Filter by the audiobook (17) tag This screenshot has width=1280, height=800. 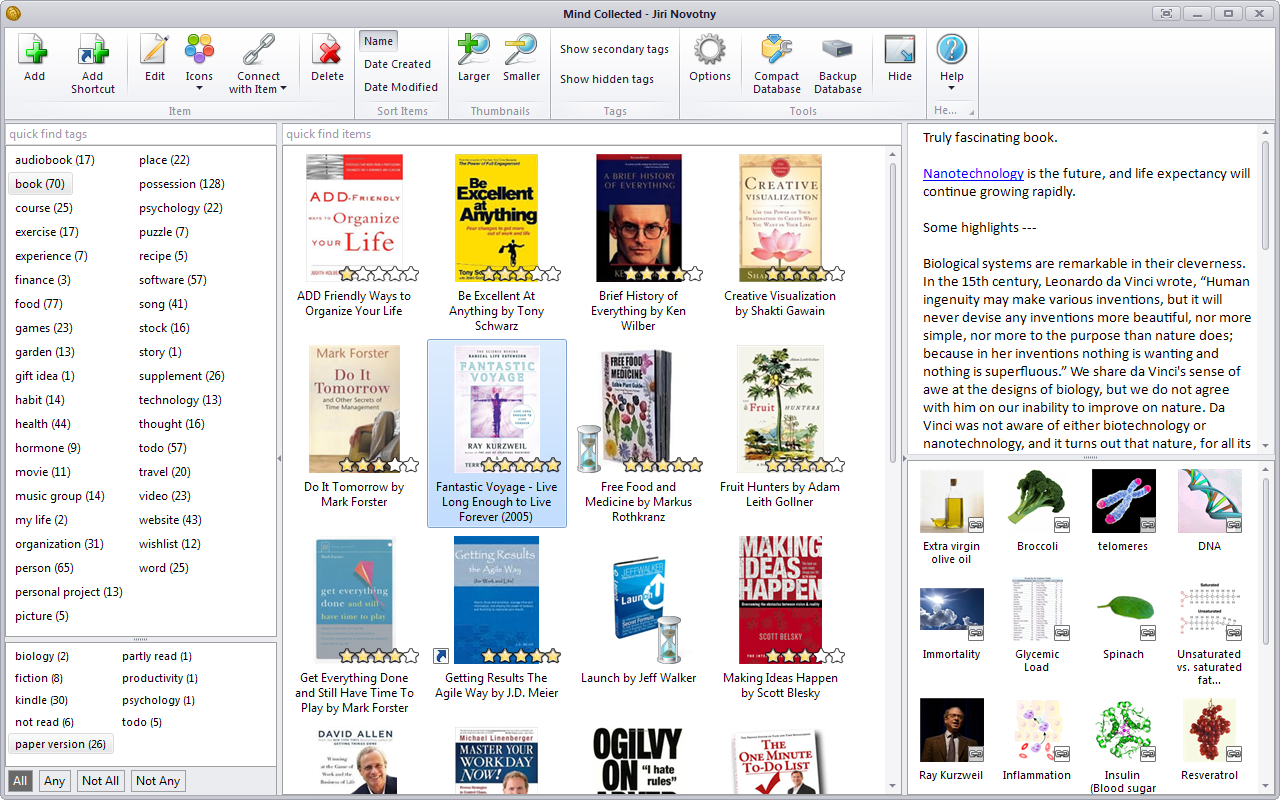[x=55, y=160]
